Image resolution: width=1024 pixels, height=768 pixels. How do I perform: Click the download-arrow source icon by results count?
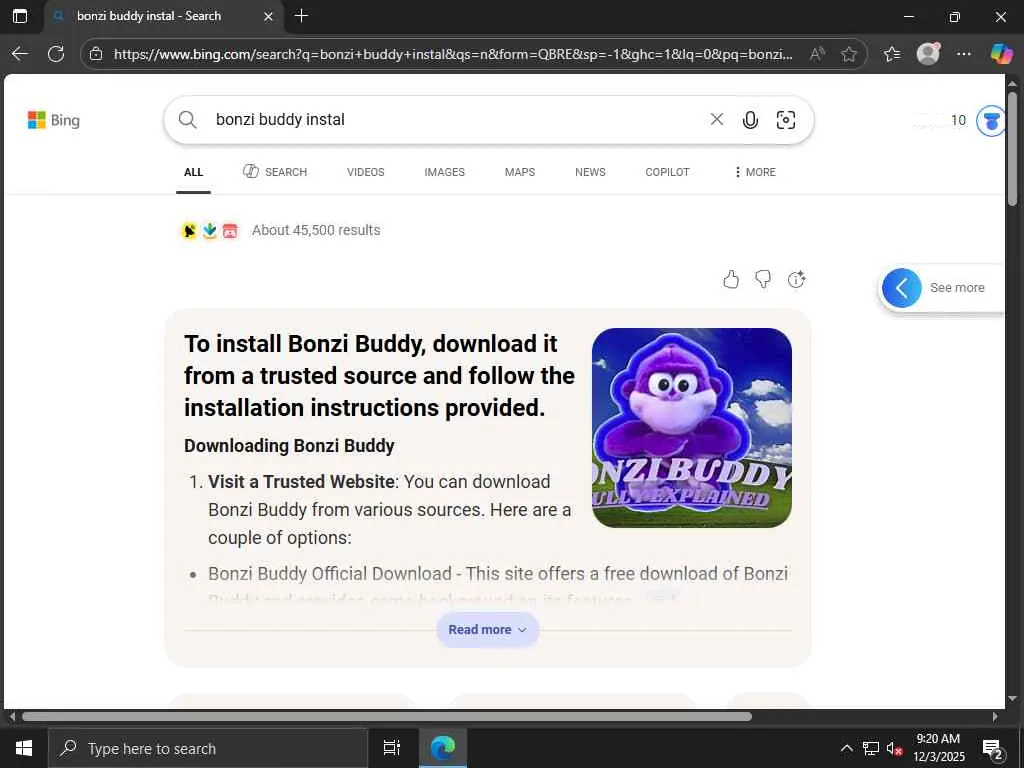point(210,231)
